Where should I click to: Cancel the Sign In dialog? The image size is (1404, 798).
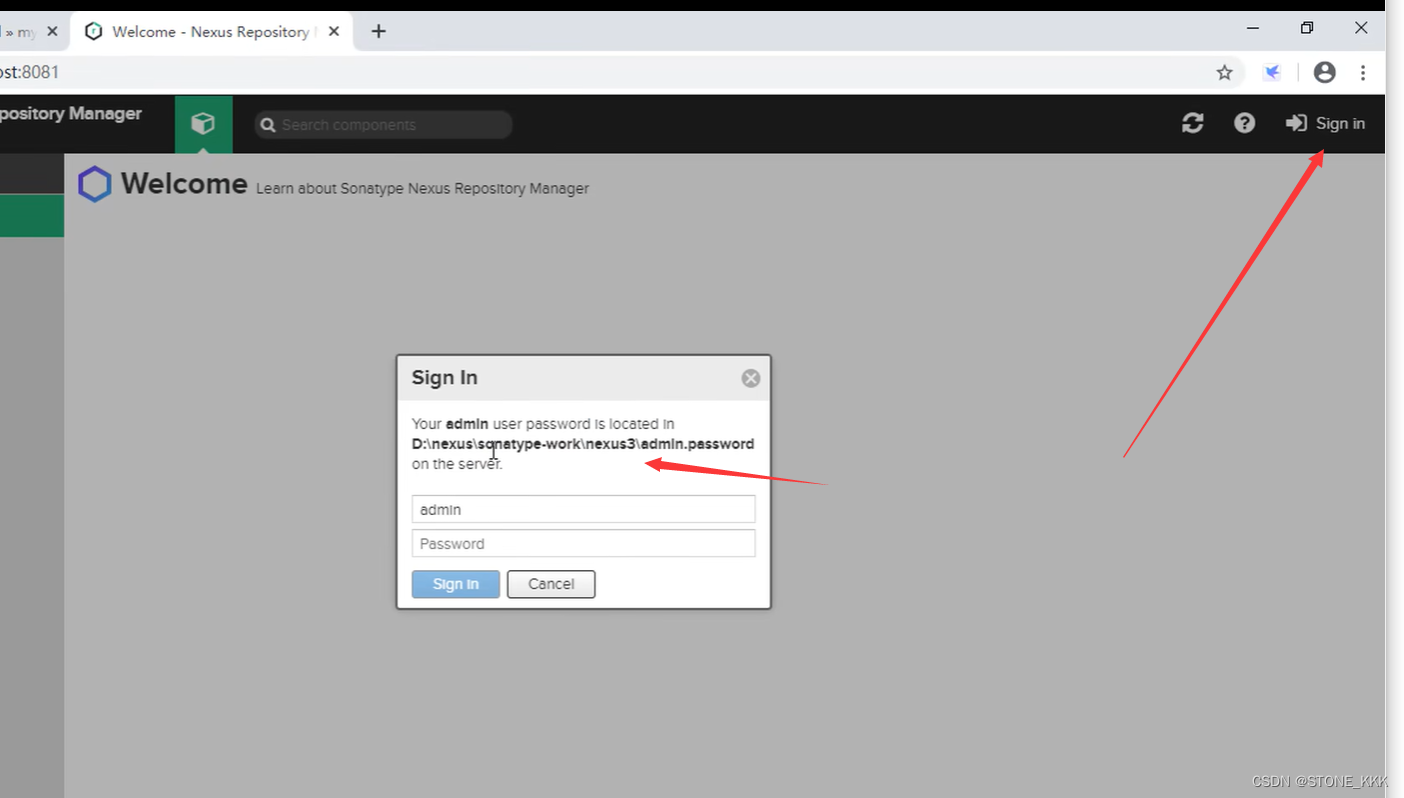click(x=551, y=584)
